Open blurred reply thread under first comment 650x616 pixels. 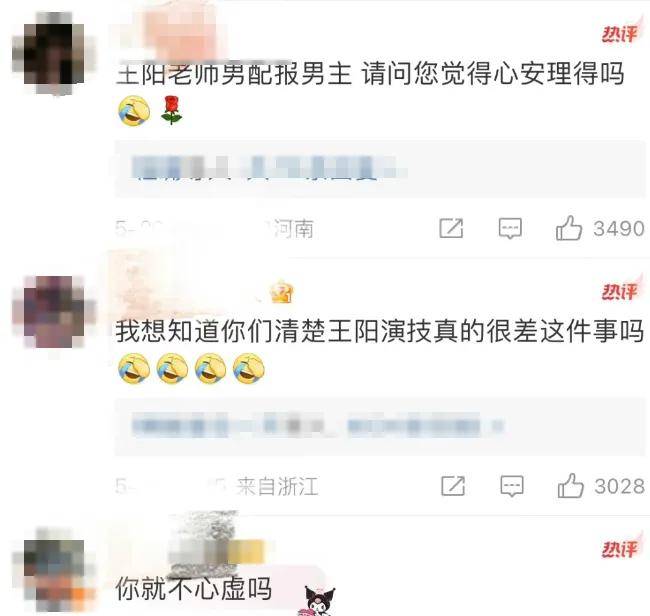[380, 169]
